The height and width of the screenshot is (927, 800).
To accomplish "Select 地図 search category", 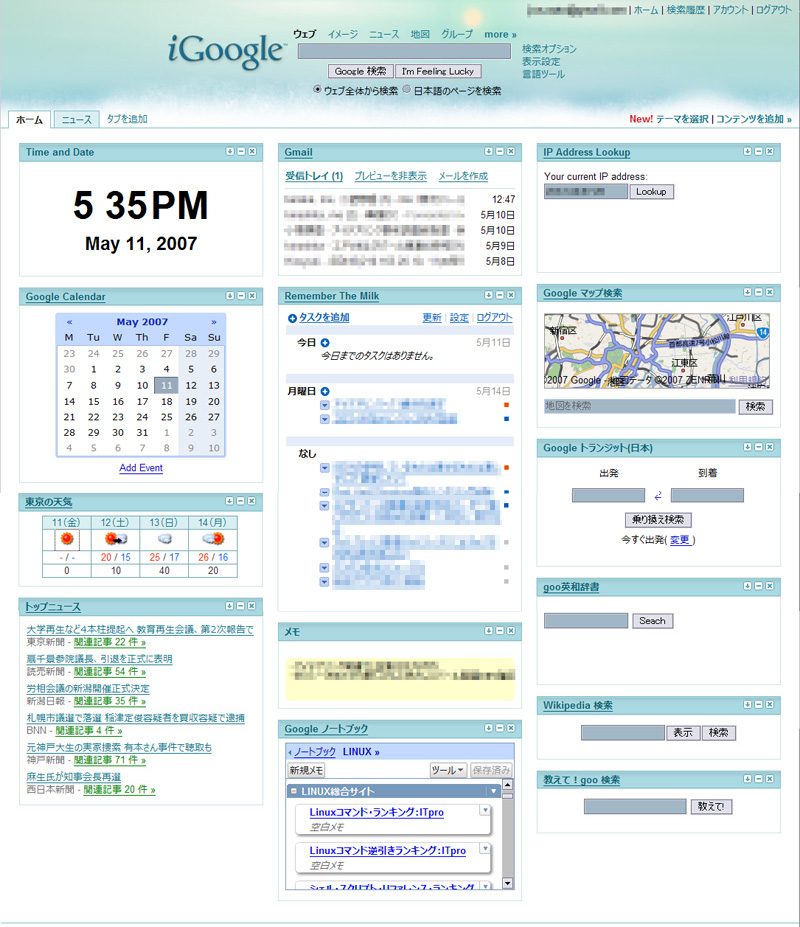I will pos(420,34).
